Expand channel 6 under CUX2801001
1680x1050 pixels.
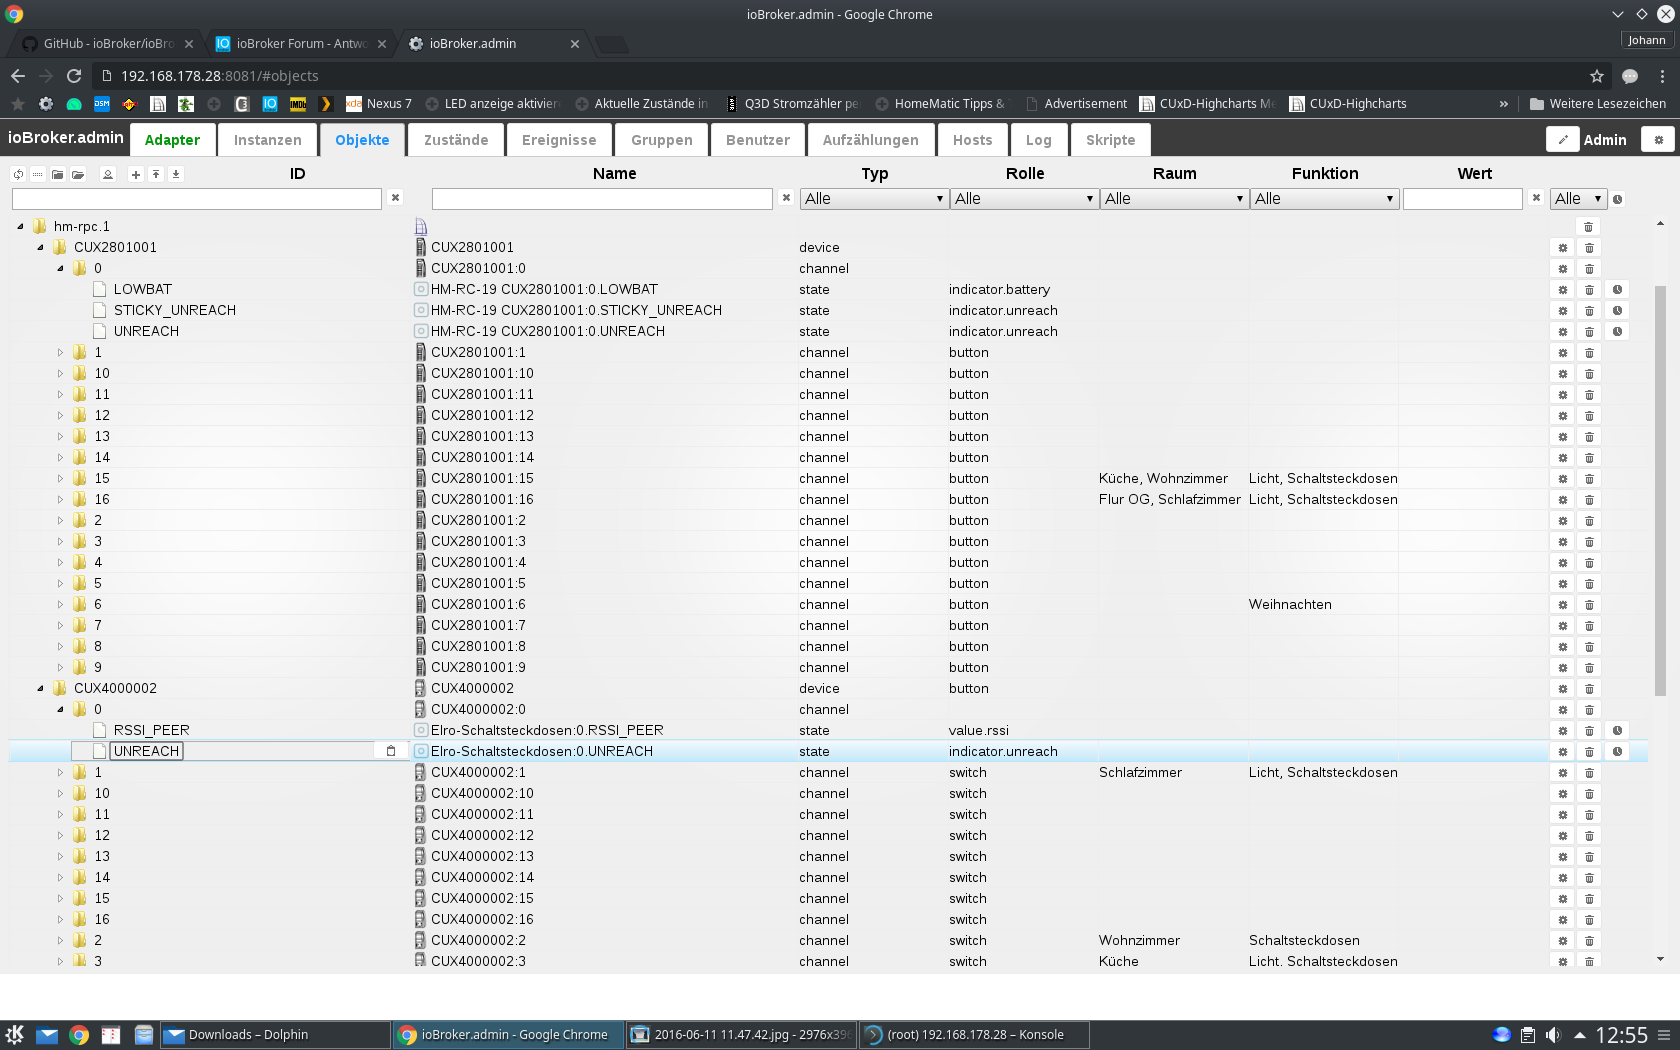pyautogui.click(x=60, y=605)
